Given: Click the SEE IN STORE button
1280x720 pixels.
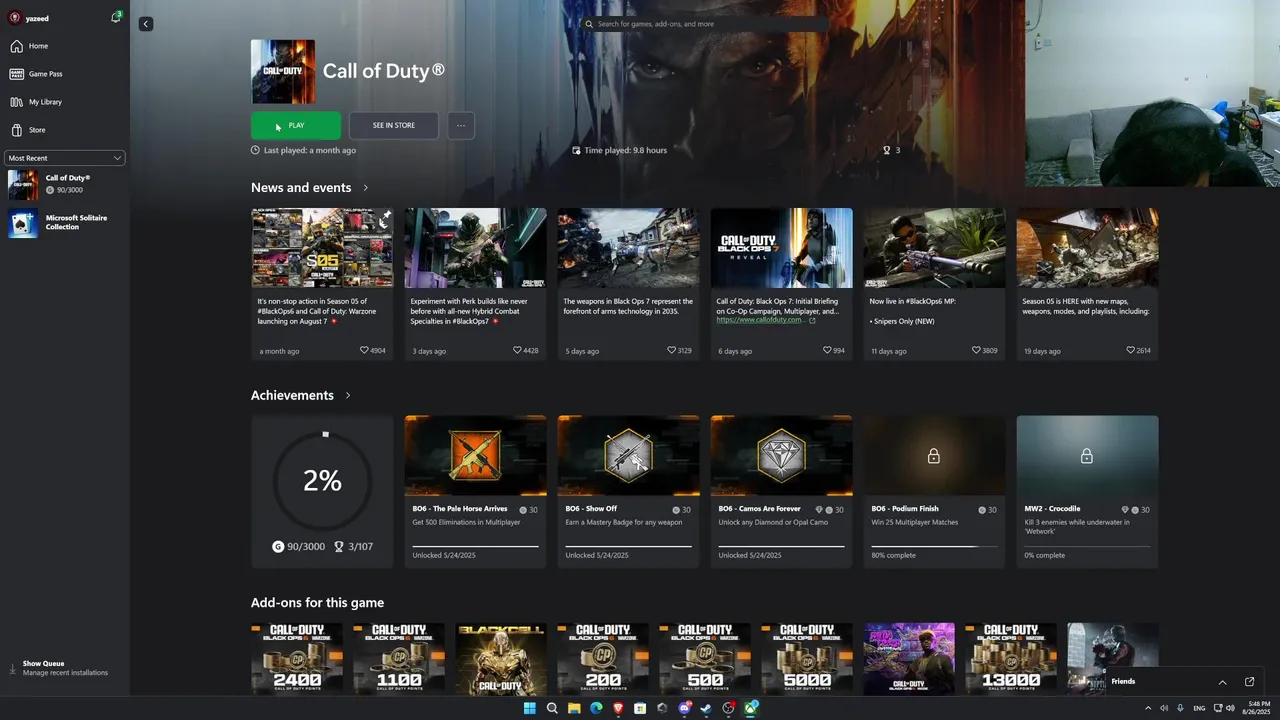Looking at the screenshot, I should 394,126.
